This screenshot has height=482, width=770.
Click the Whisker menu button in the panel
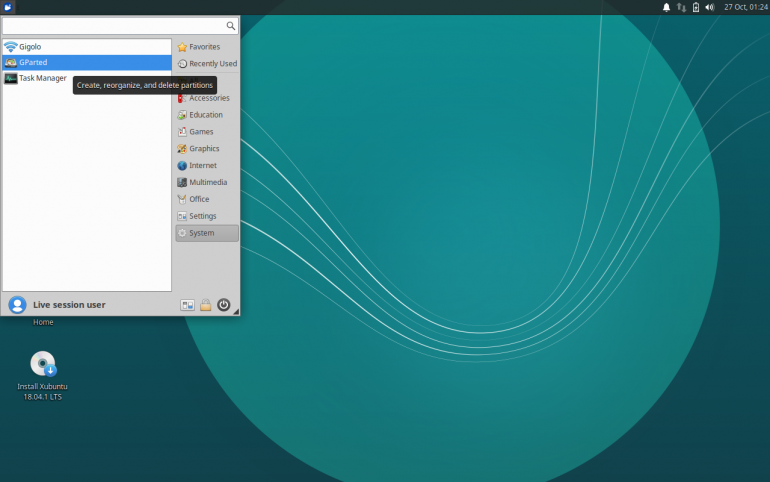[x=8, y=7]
